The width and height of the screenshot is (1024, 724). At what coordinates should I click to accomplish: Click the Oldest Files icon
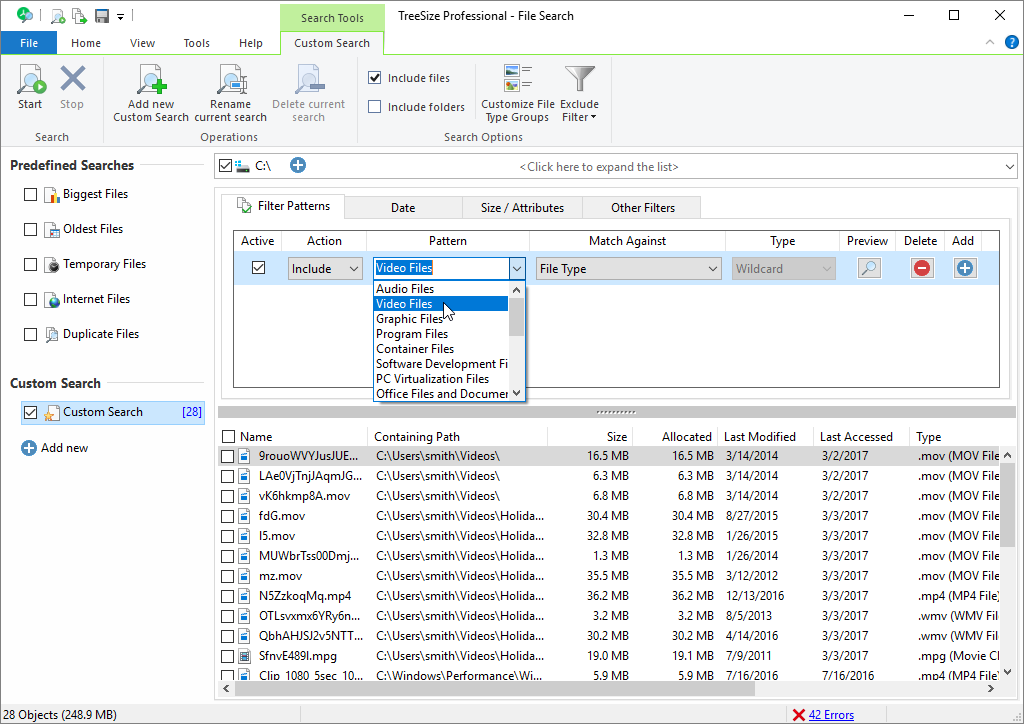tap(52, 230)
